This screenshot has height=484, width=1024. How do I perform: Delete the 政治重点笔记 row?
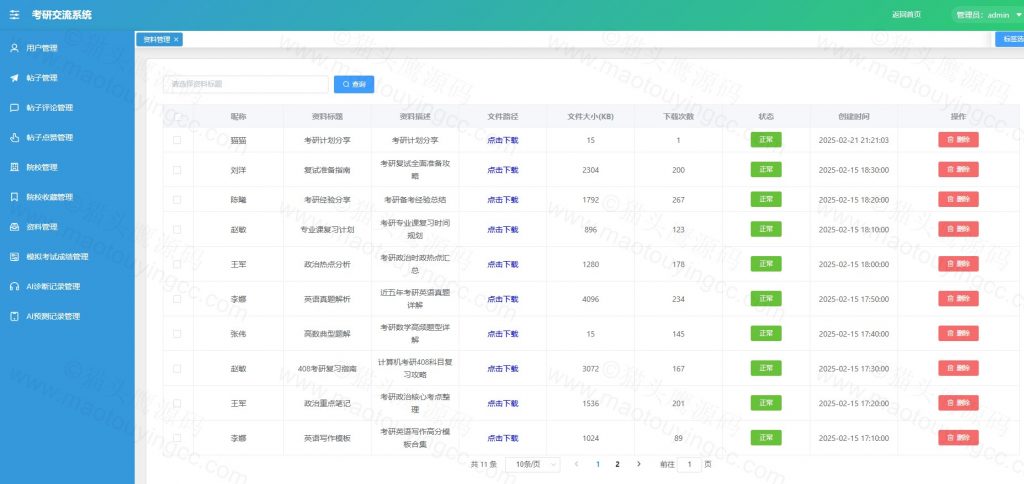tap(958, 403)
